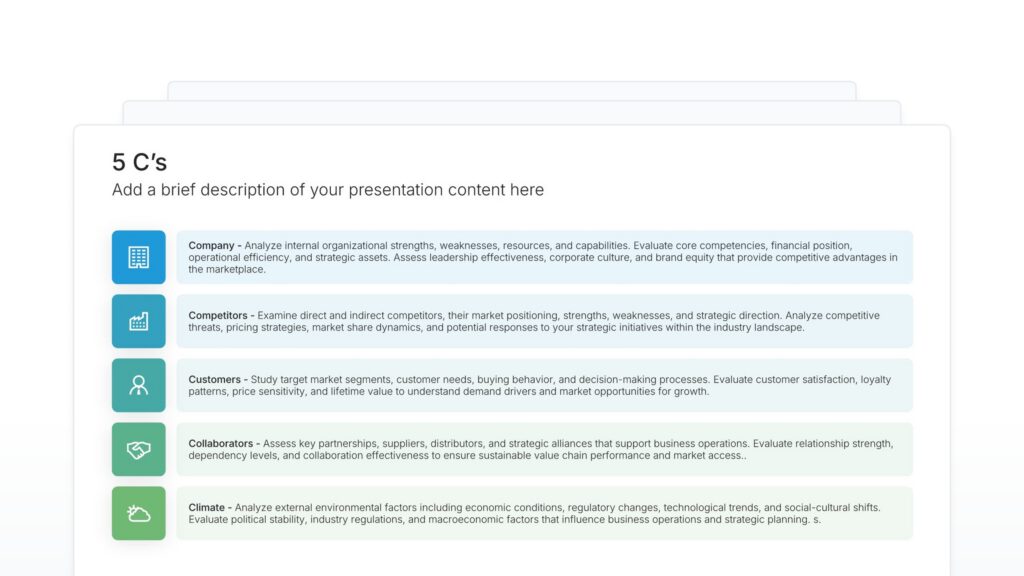Click the Climate cloud and sun icon
The image size is (1024, 576).
[138, 513]
